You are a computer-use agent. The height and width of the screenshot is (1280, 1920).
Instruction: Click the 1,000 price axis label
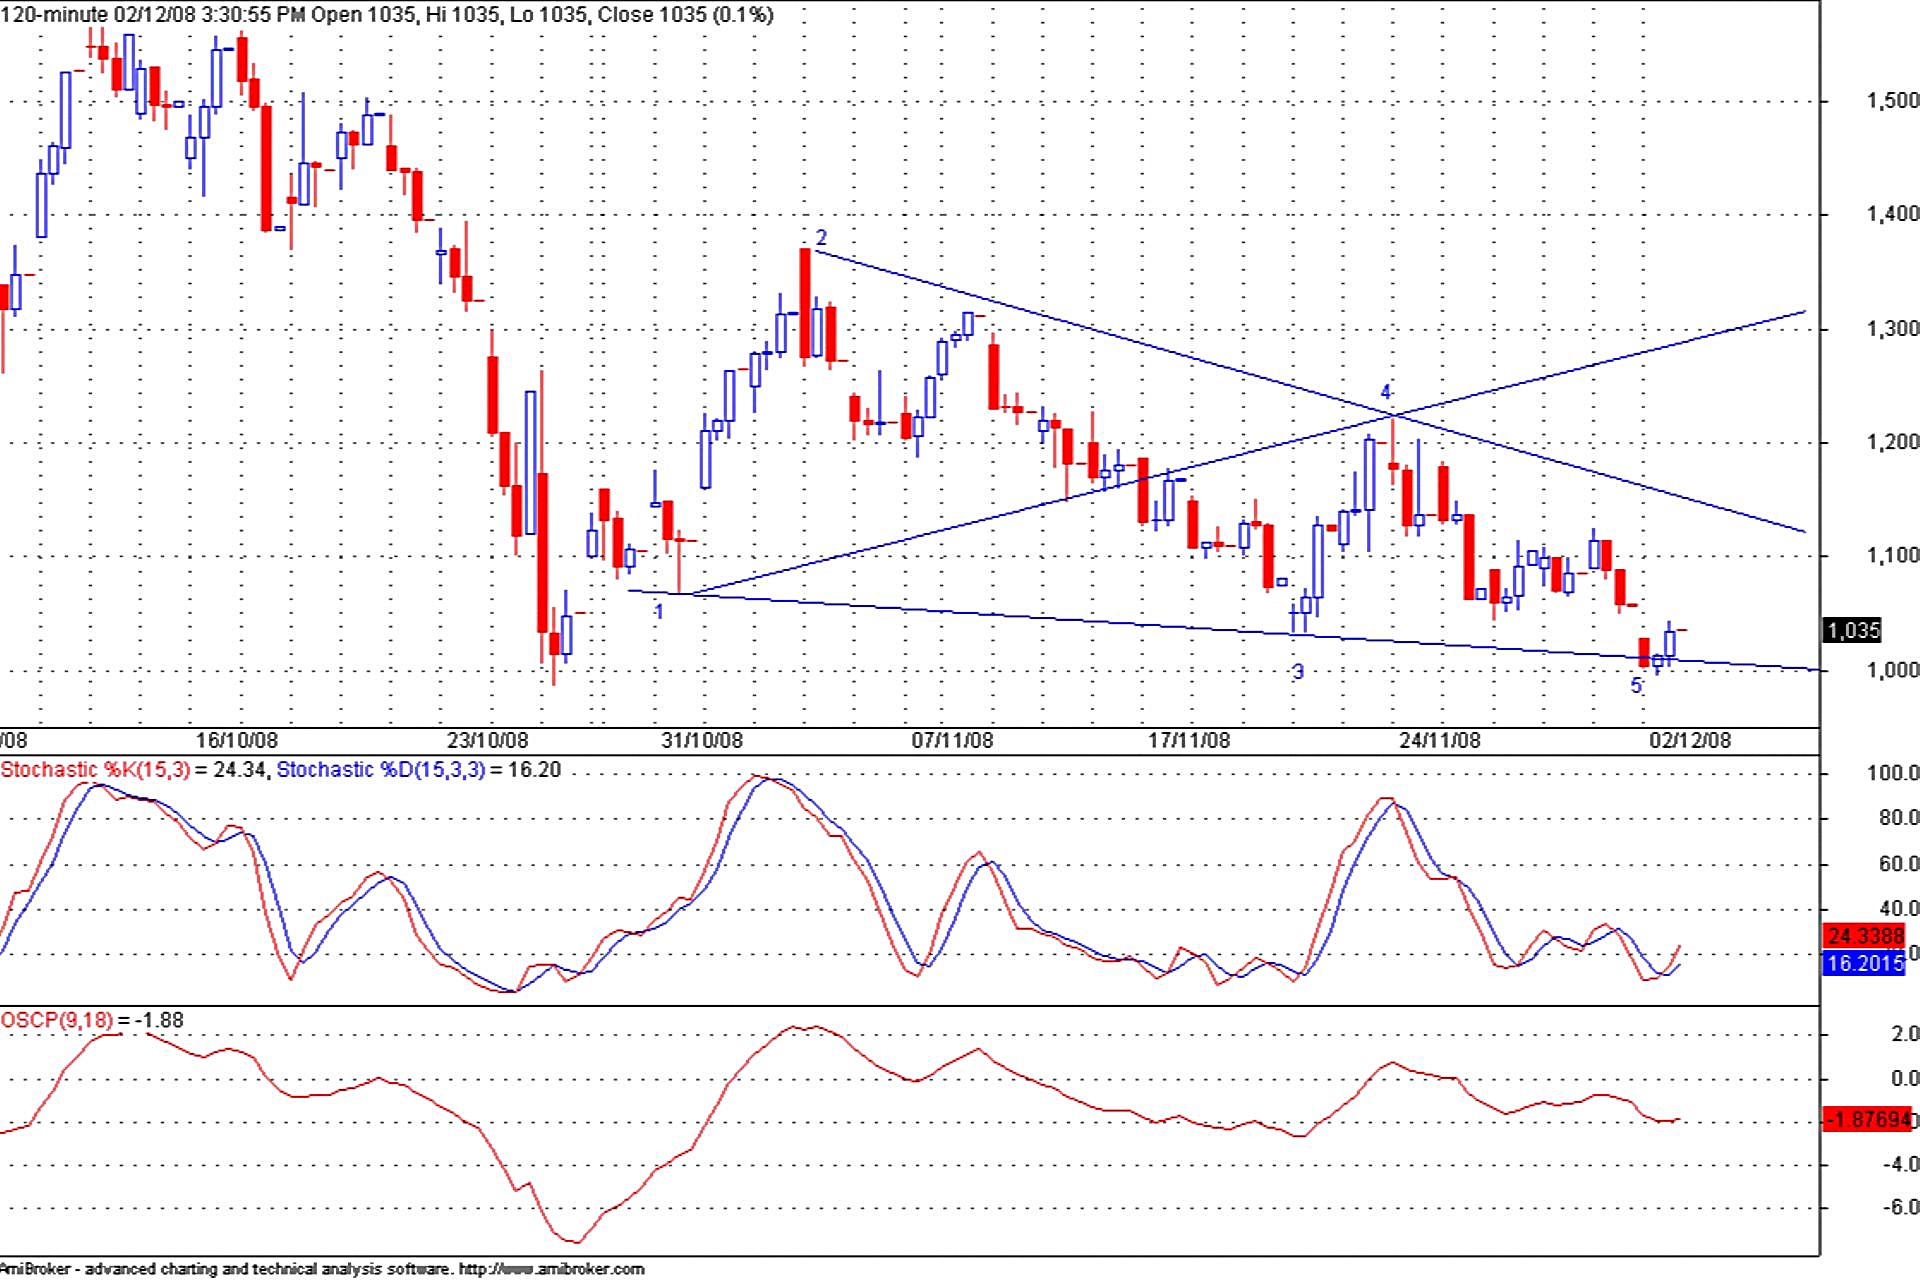1892,670
